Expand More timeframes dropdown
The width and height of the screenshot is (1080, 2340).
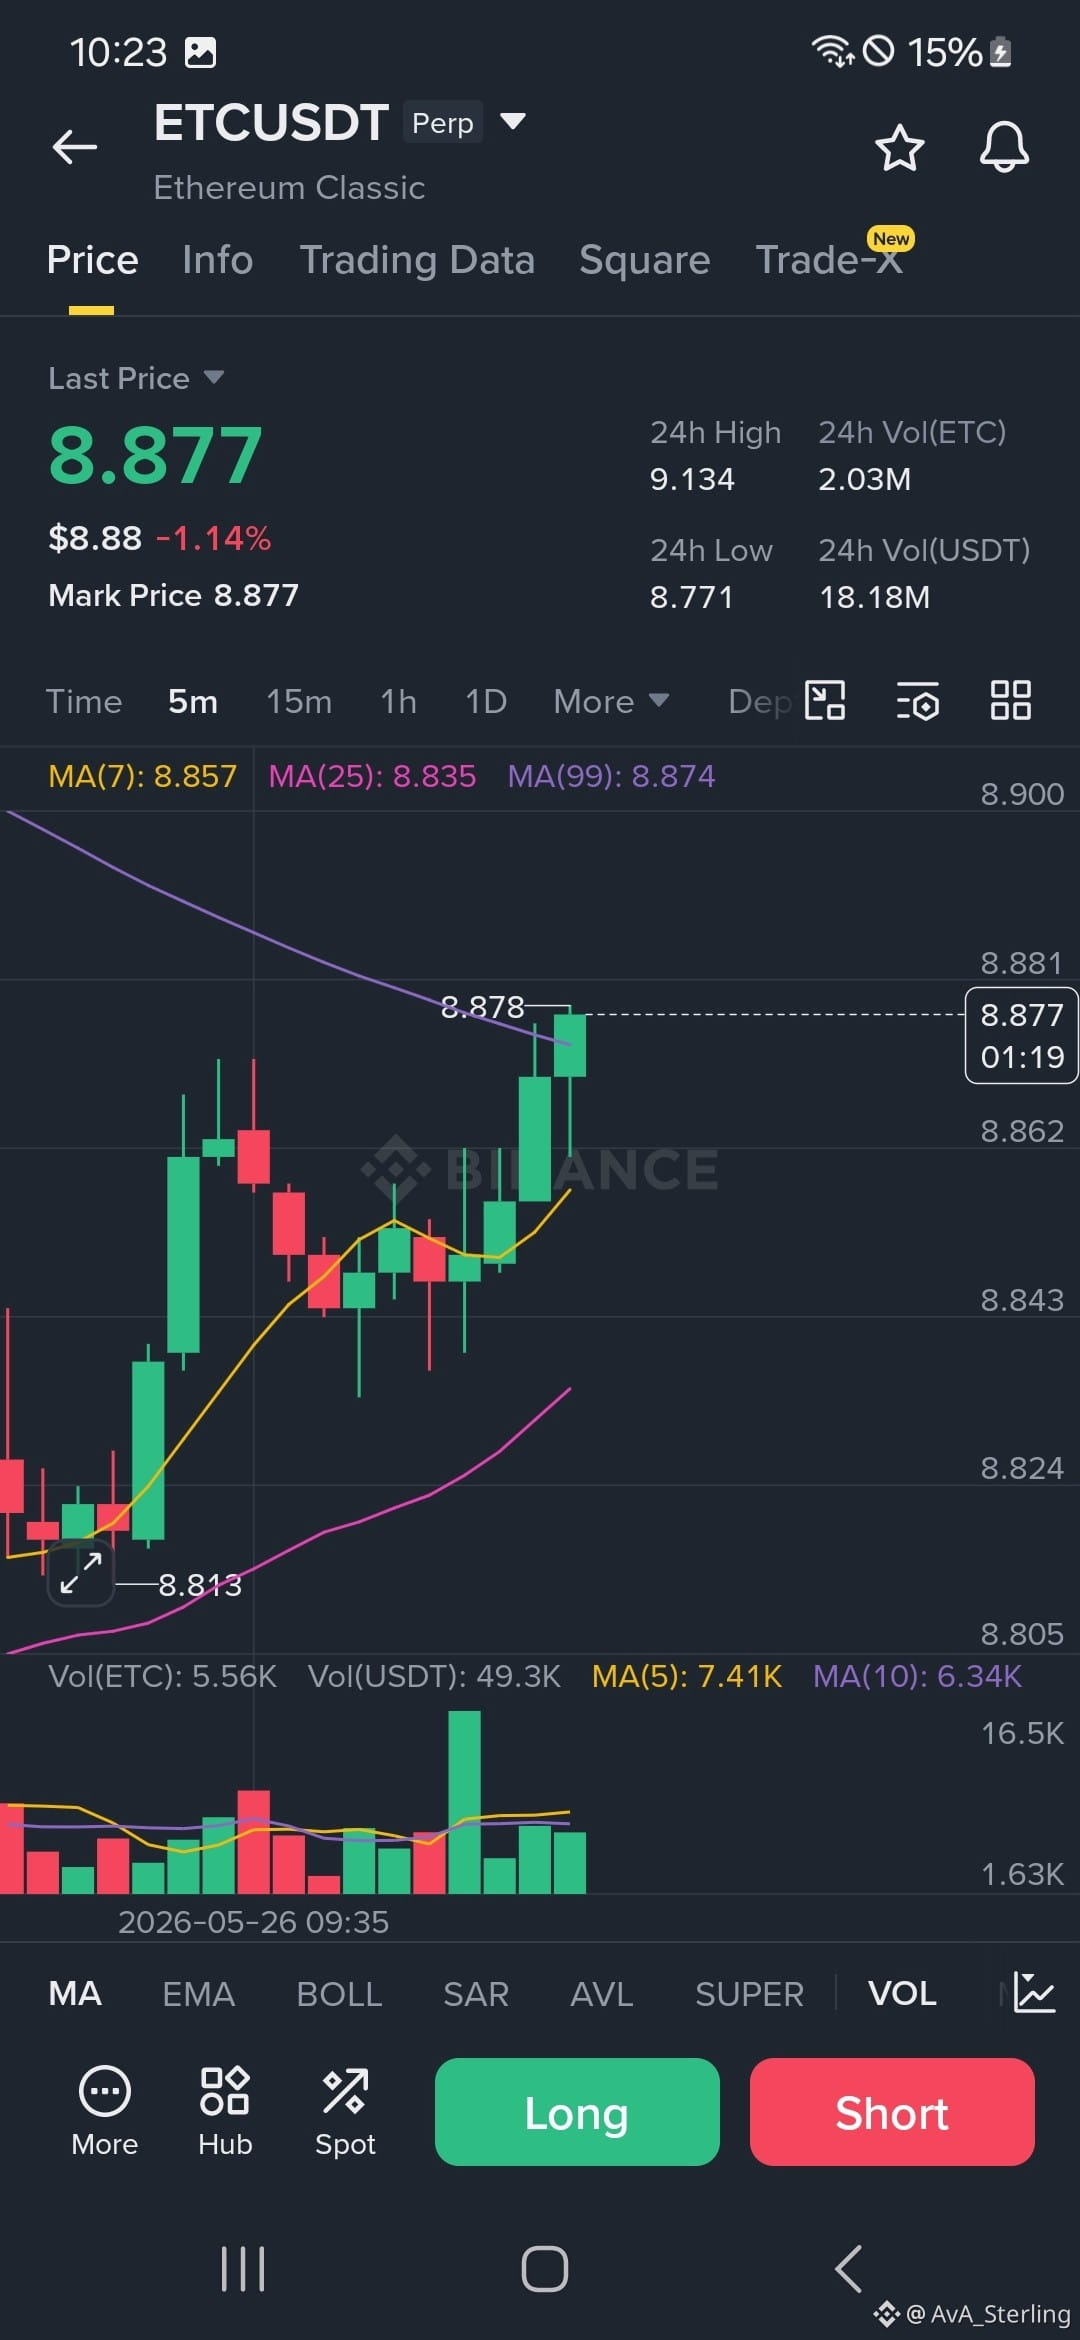coord(611,701)
